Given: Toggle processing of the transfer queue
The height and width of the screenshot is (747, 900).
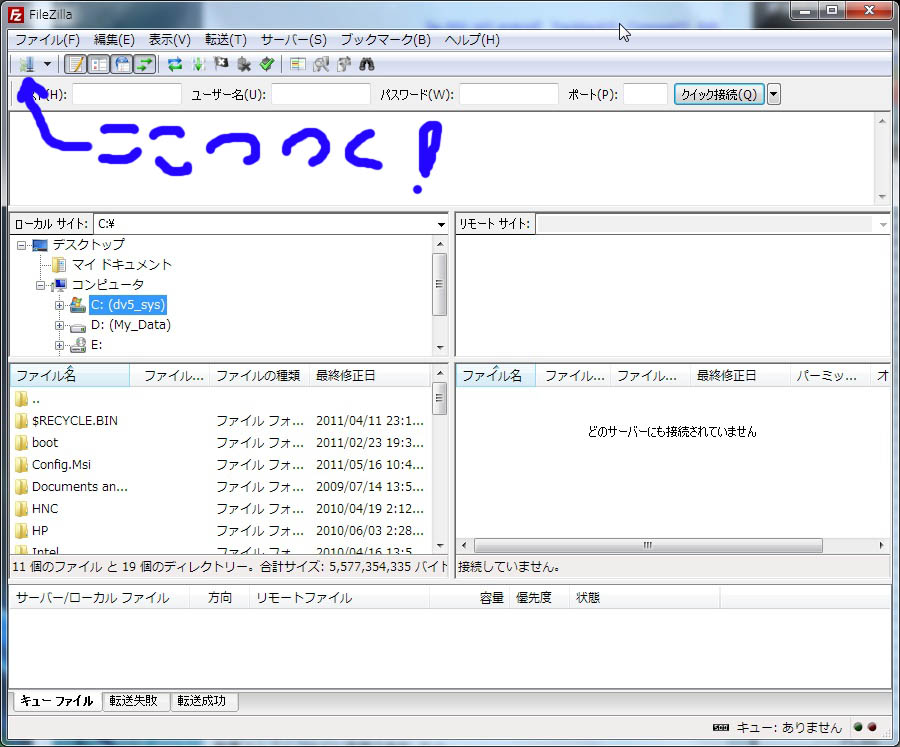Looking at the screenshot, I should pos(199,64).
